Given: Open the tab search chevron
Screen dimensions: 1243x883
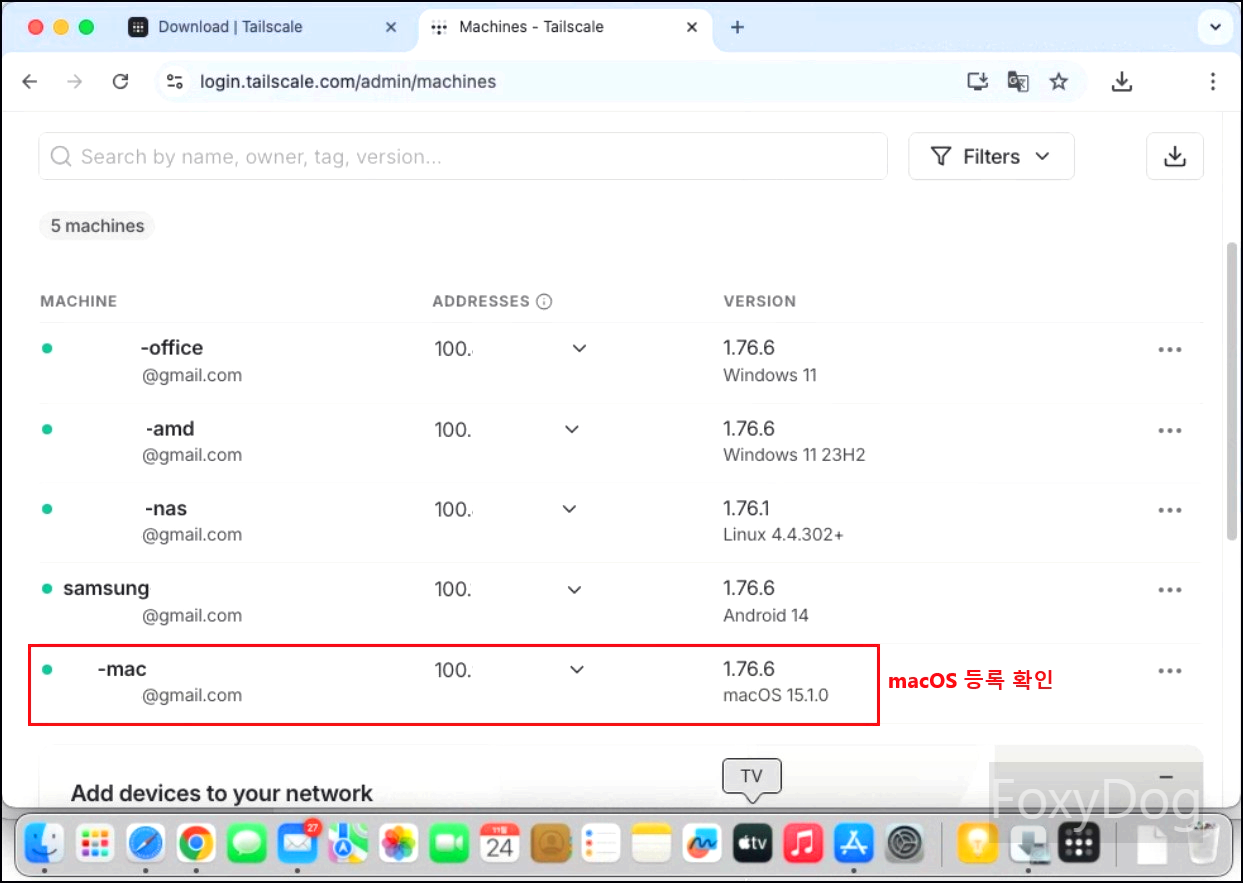Looking at the screenshot, I should tap(1215, 27).
